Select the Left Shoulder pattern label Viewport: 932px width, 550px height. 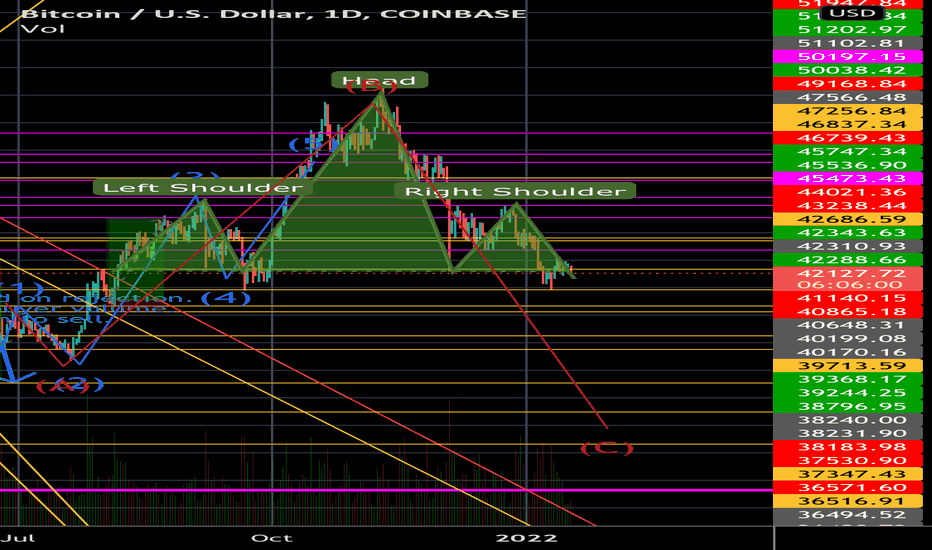pos(203,188)
